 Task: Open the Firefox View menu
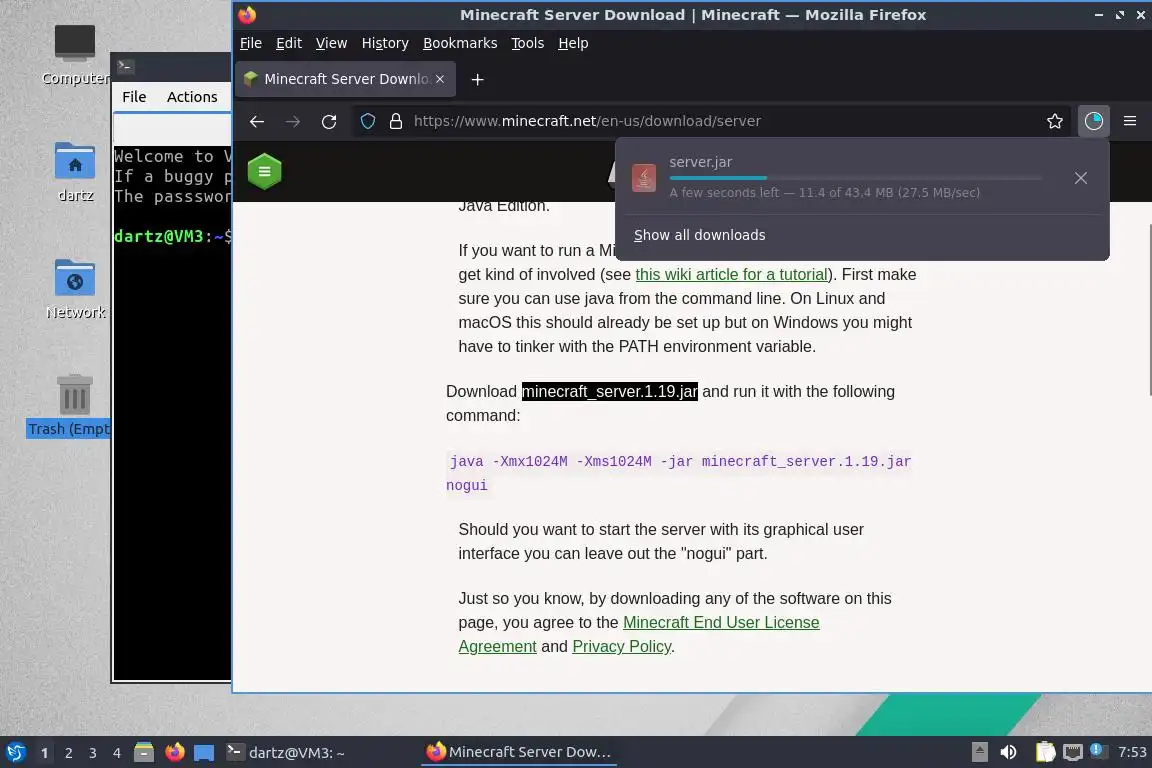[331, 43]
